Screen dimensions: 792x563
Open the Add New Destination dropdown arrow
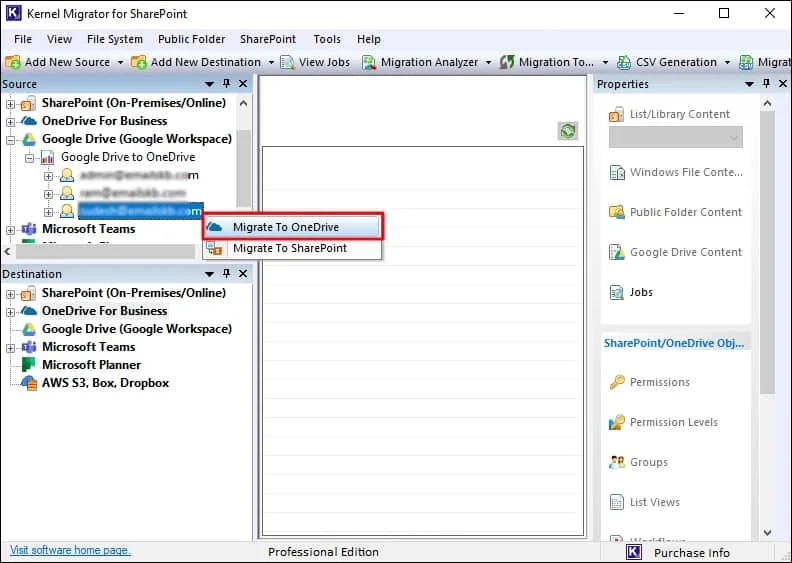(271, 63)
